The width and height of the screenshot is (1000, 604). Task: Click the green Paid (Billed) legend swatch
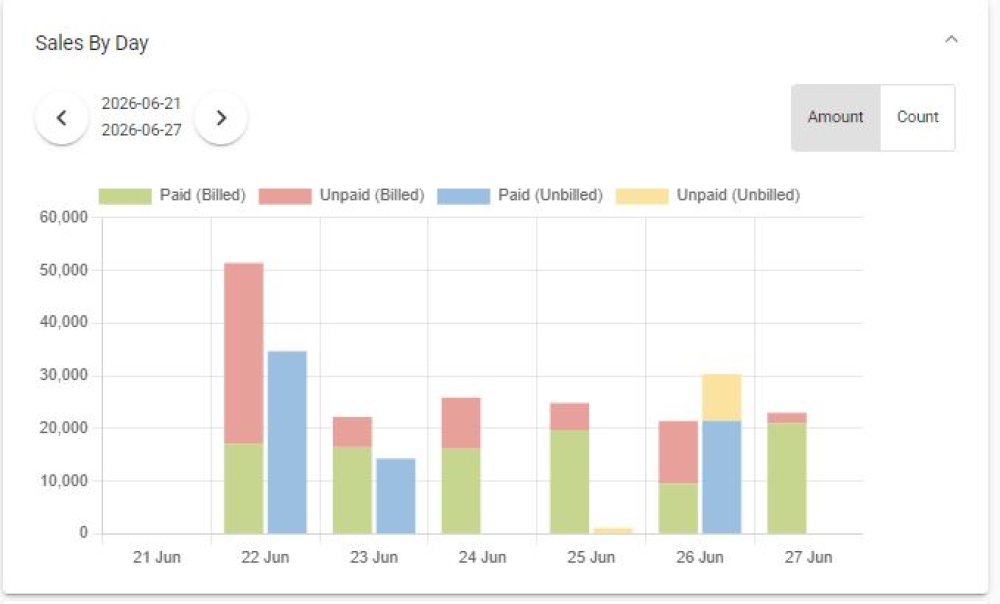[x=125, y=196]
